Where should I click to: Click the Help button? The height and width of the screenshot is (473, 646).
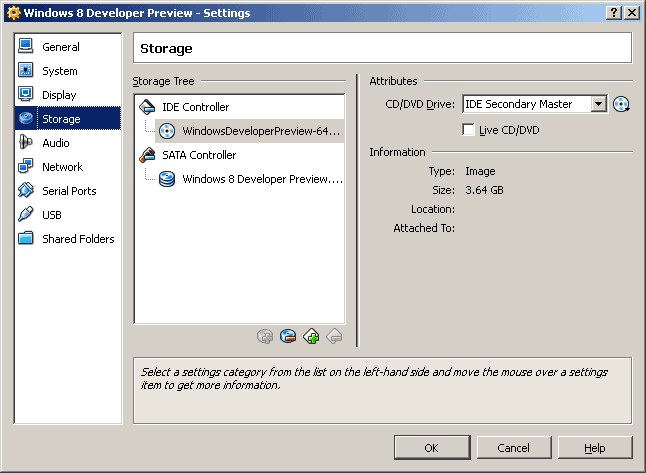(595, 447)
